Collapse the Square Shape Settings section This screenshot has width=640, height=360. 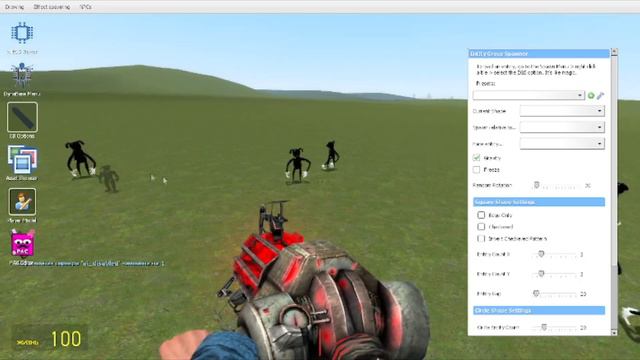tap(539, 202)
